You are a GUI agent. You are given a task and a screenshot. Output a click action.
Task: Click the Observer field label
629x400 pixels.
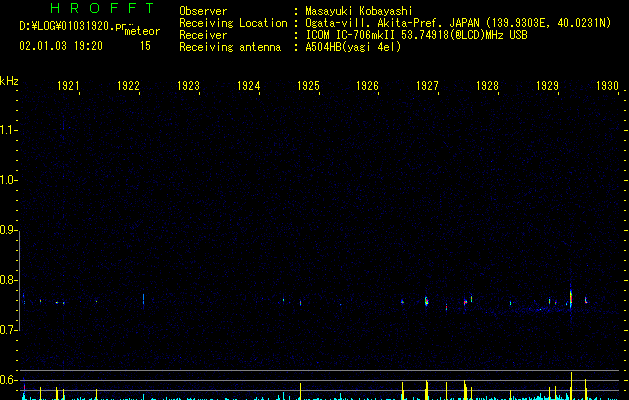click(x=203, y=11)
